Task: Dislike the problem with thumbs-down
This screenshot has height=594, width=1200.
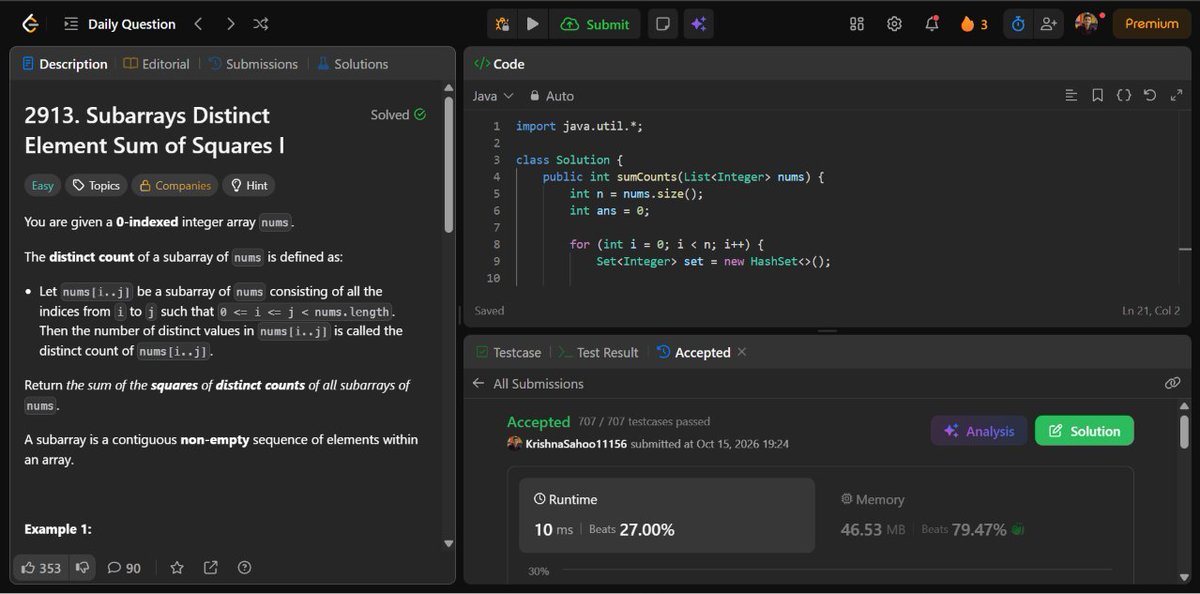Action: tap(83, 568)
